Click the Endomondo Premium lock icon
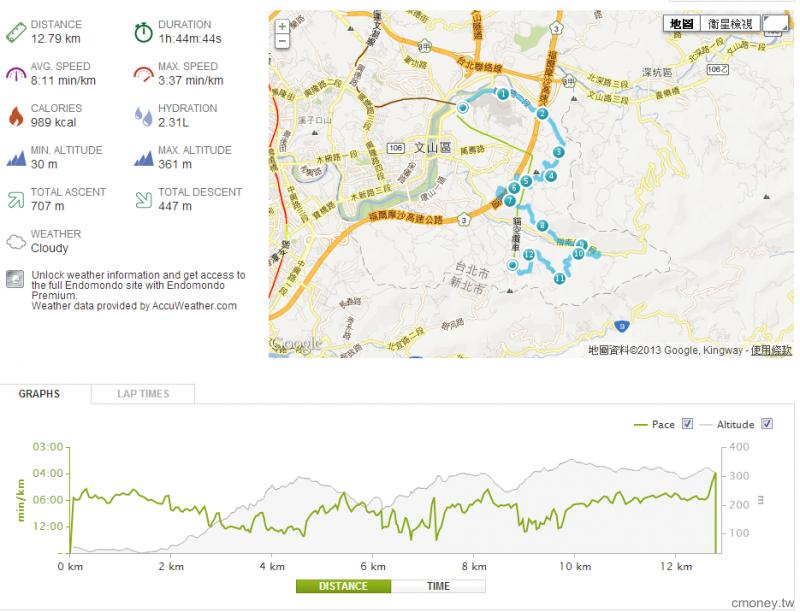Image resolution: width=800 pixels, height=612 pixels. (x=15, y=278)
